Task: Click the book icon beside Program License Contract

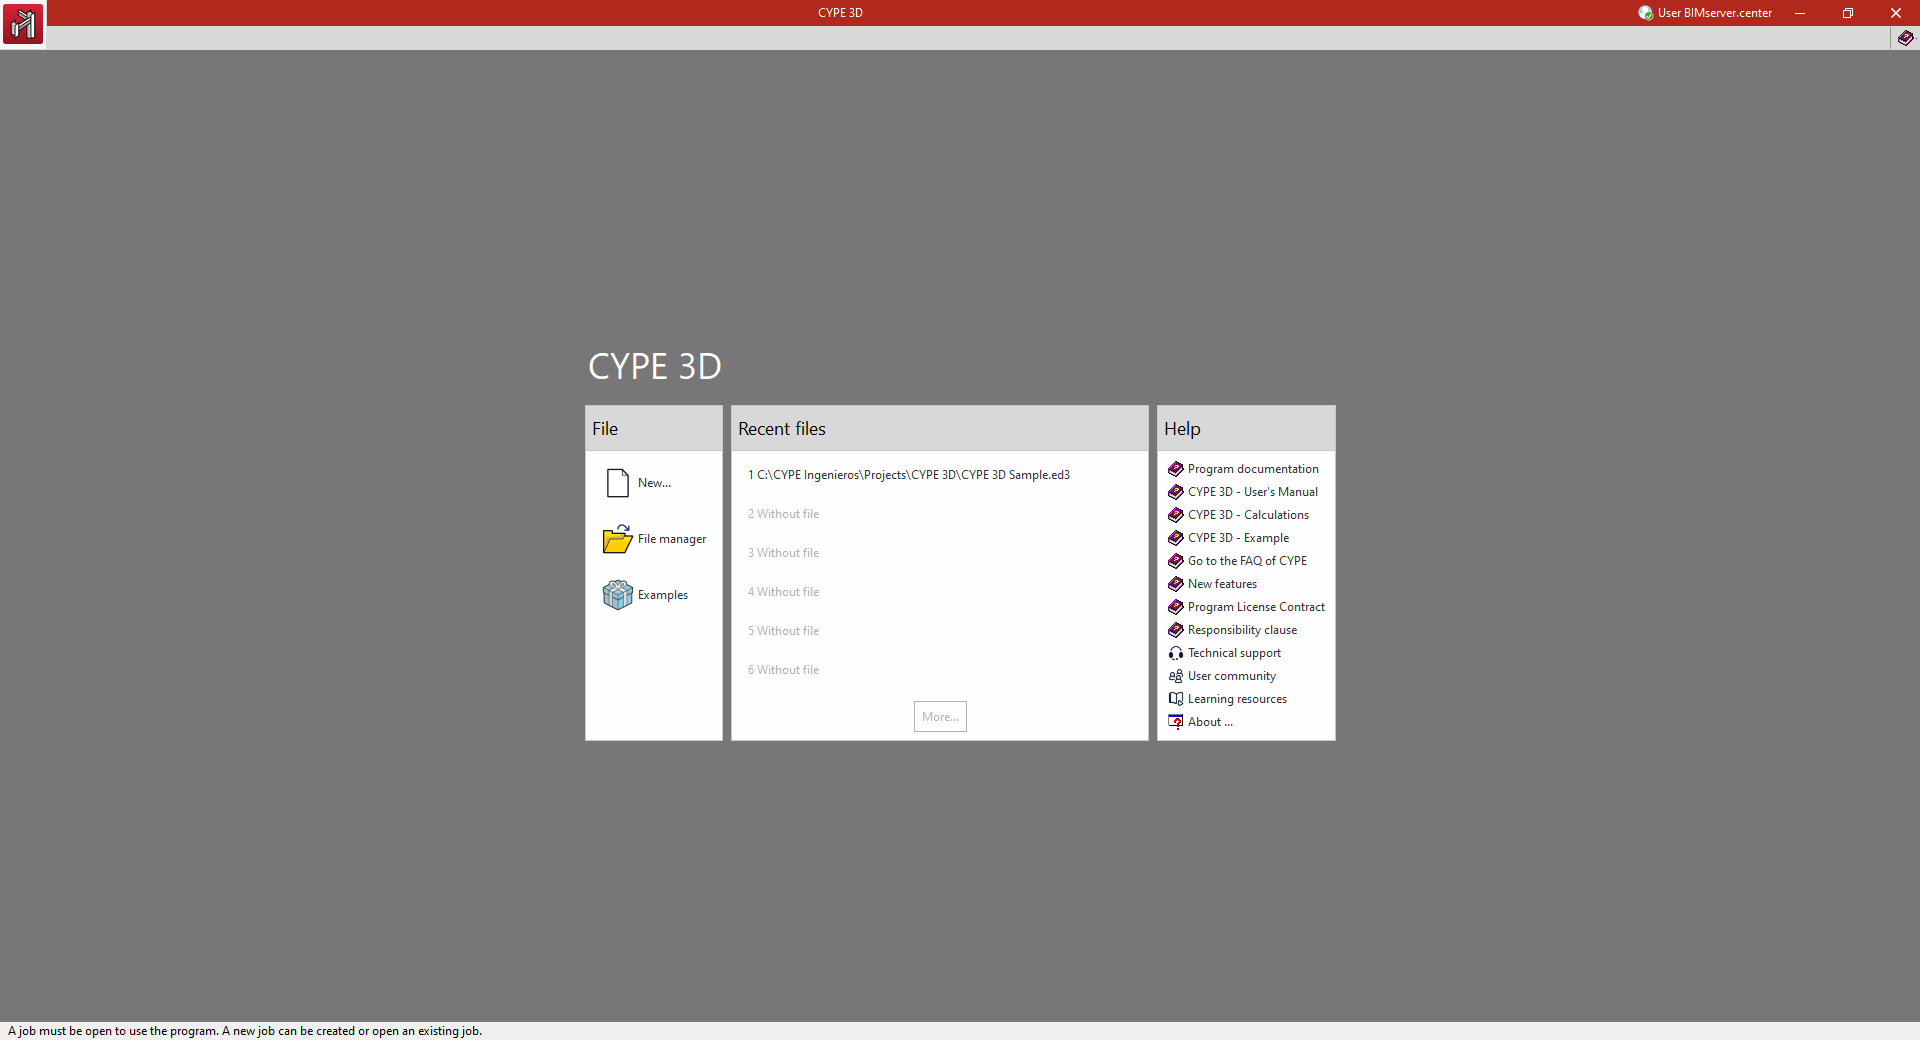Action: (x=1176, y=607)
